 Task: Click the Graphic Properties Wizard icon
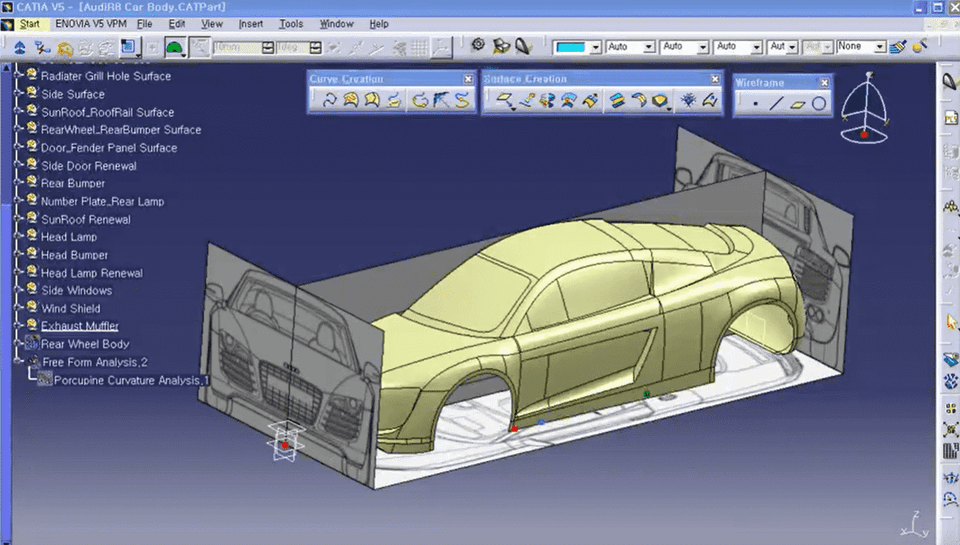920,47
